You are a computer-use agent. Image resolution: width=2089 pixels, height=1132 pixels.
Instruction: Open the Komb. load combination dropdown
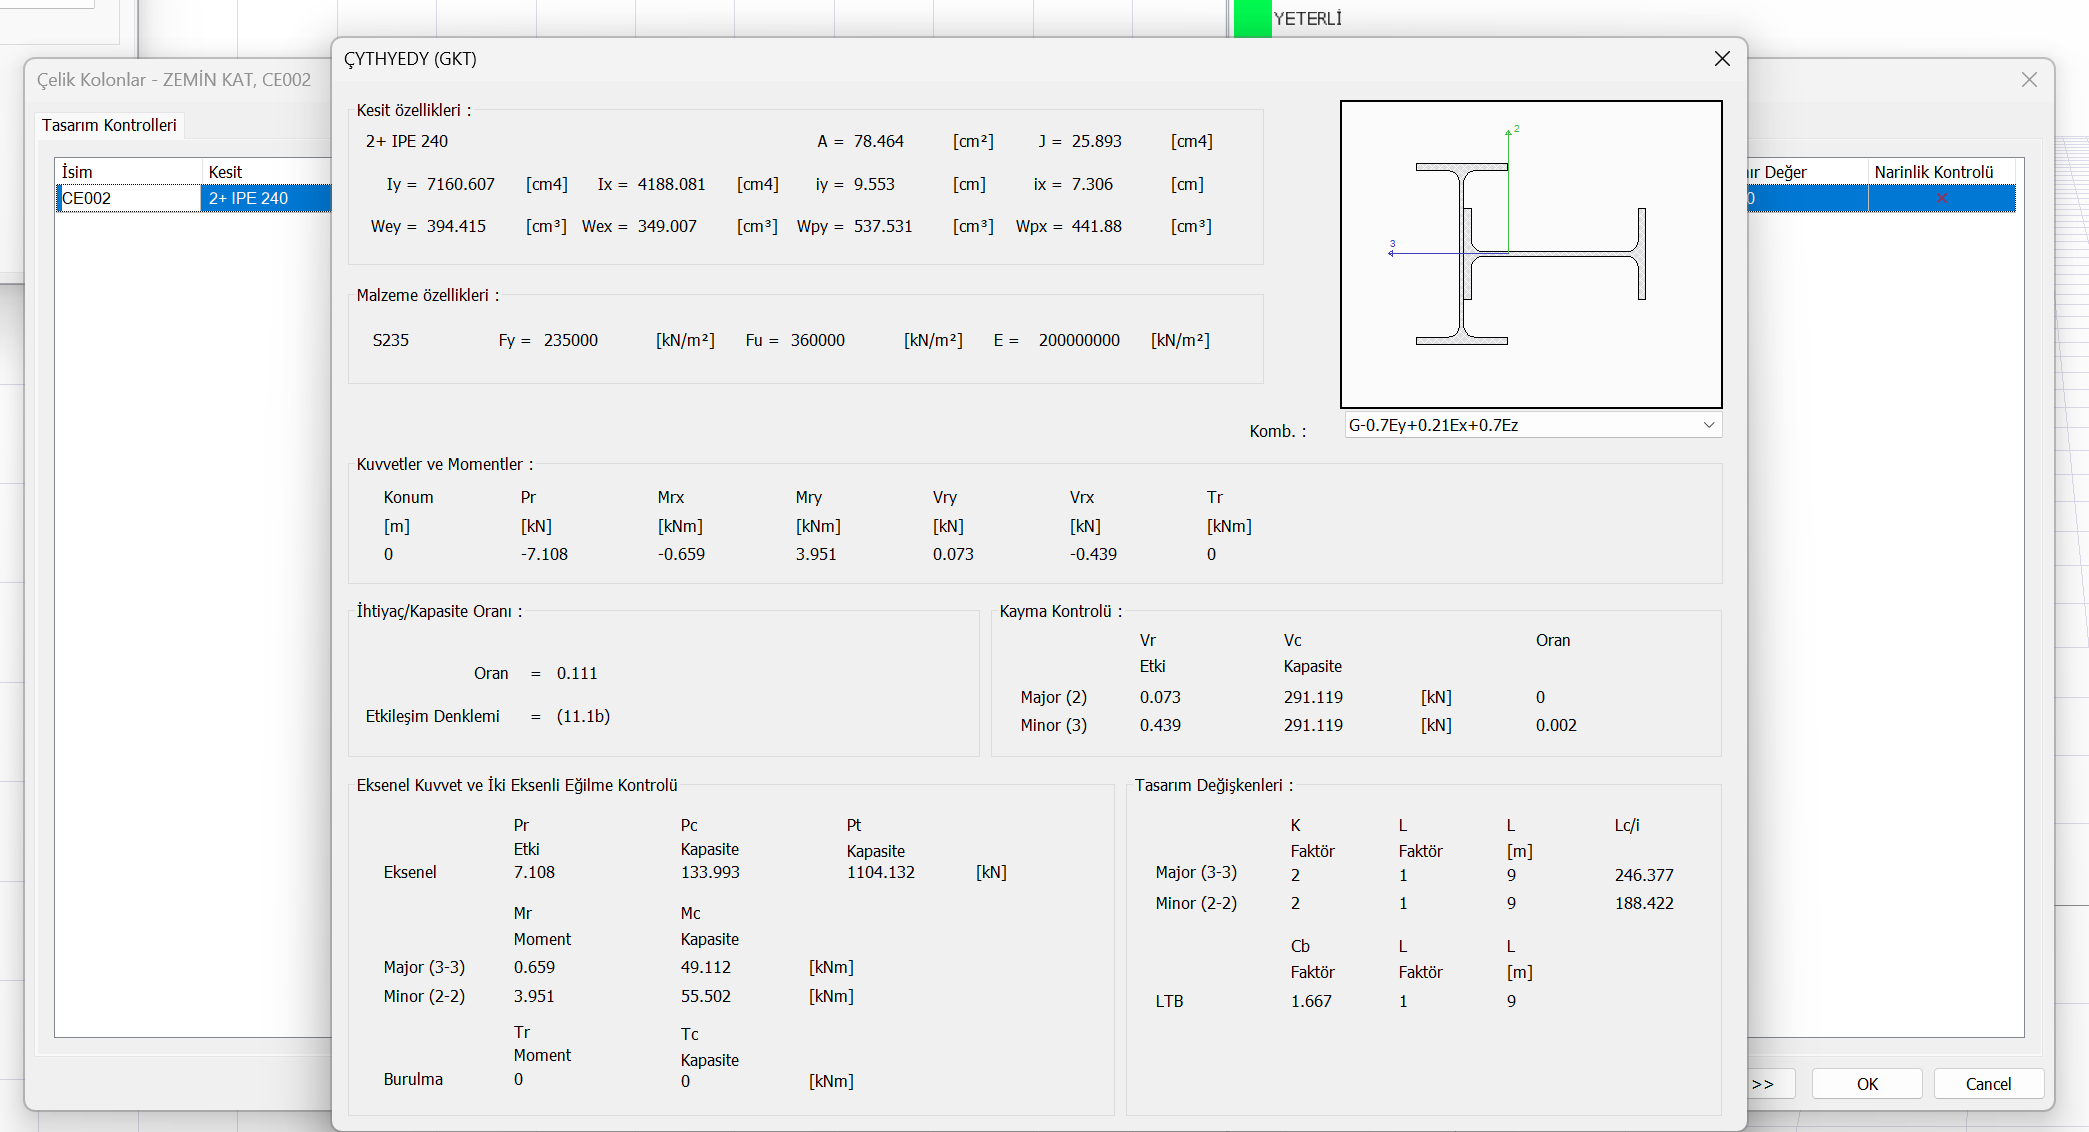click(x=1531, y=425)
